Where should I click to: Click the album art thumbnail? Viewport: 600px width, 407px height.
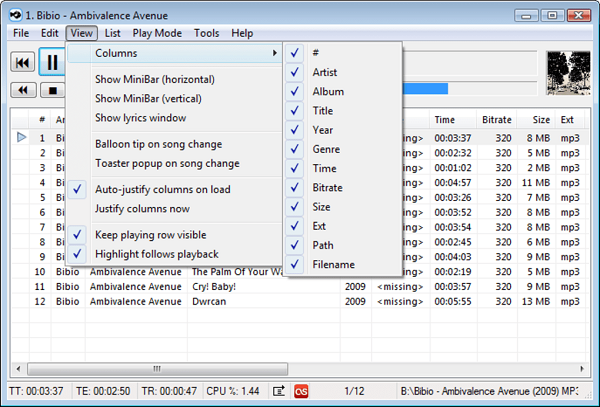click(x=568, y=73)
